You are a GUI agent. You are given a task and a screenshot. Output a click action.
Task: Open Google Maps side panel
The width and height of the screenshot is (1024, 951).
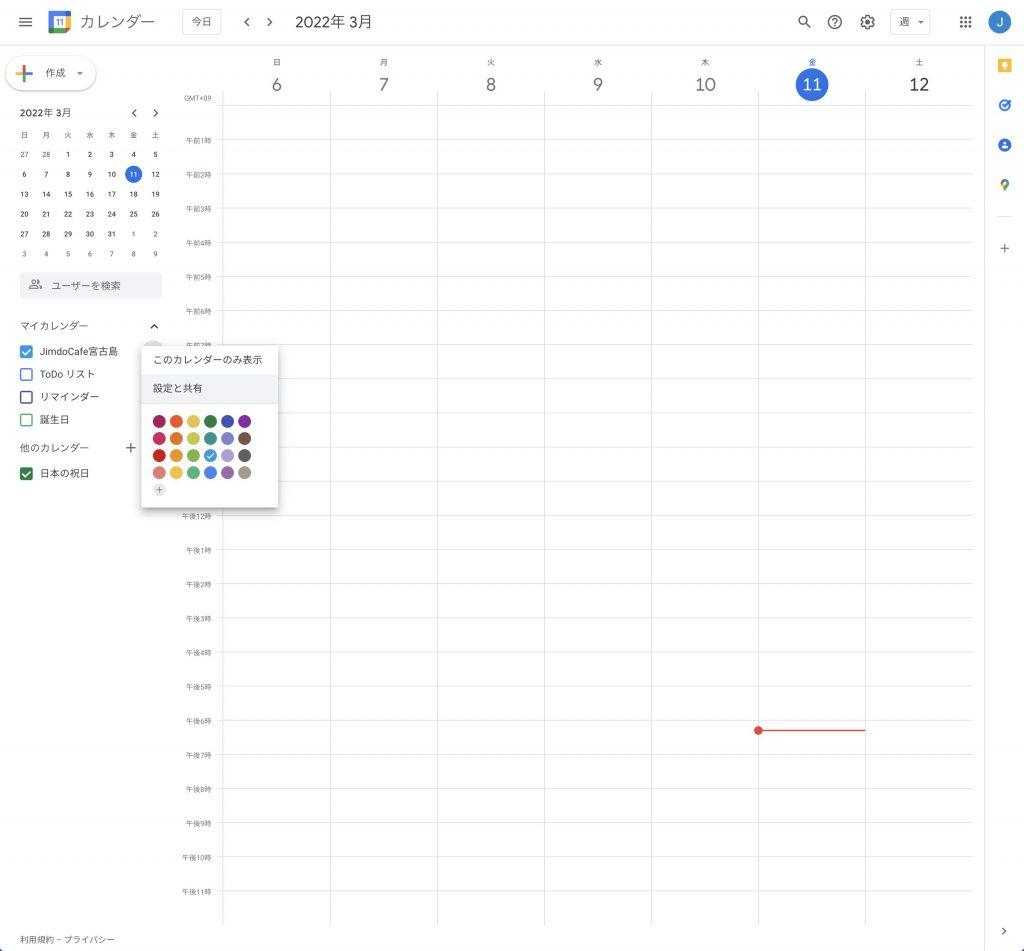click(1004, 185)
